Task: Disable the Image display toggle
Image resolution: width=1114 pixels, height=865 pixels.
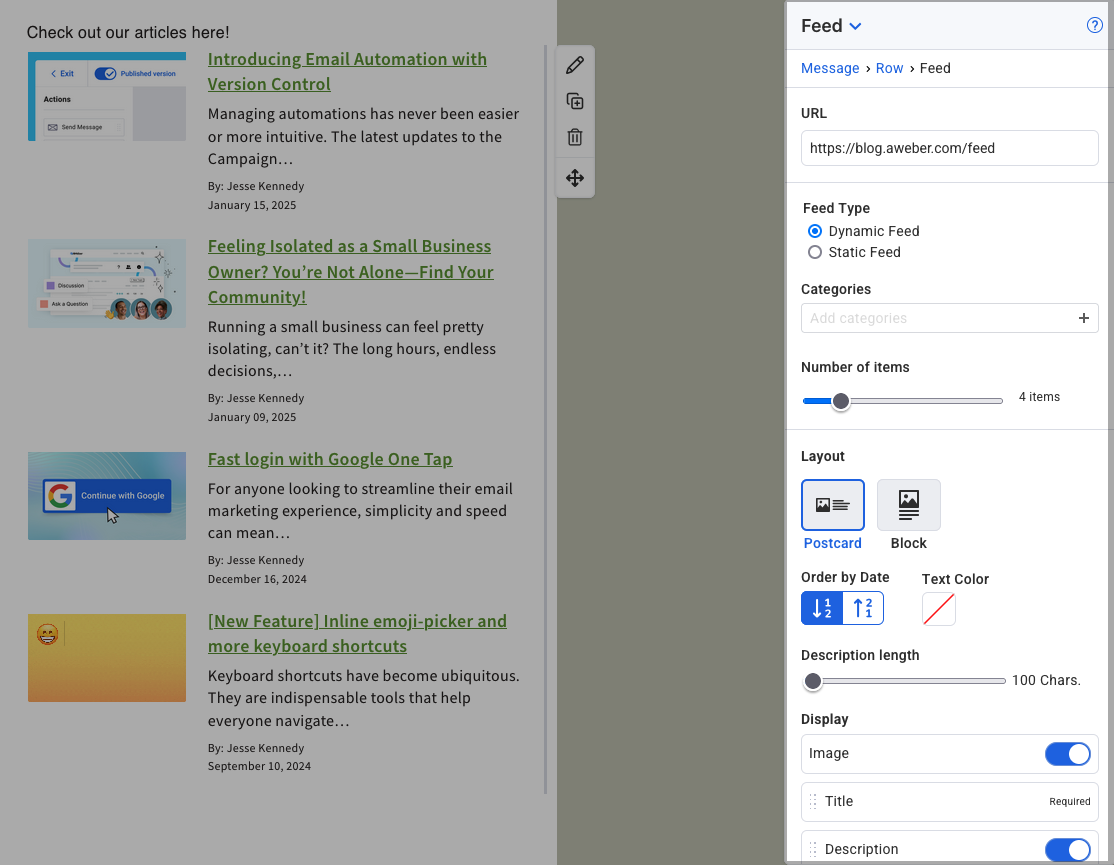Action: [x=1067, y=754]
